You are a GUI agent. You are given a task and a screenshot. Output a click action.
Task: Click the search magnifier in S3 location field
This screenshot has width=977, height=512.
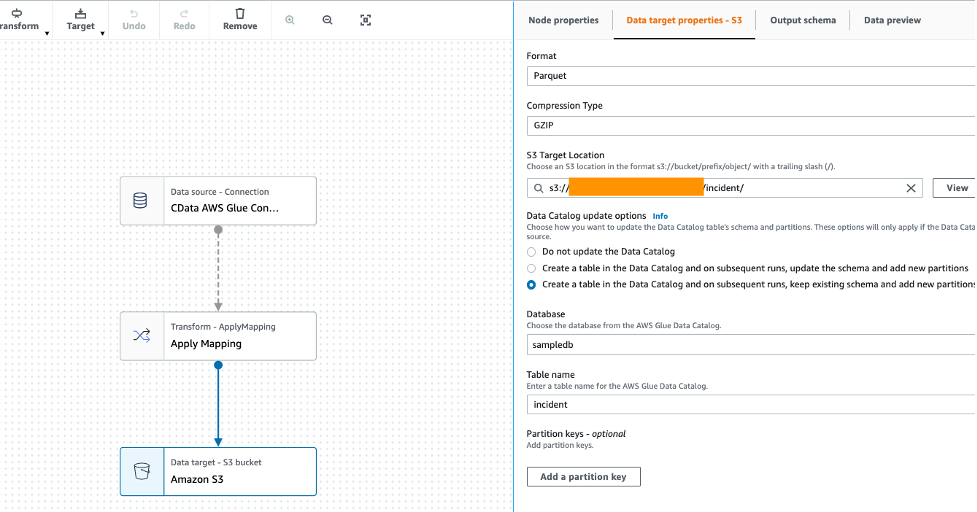538,188
